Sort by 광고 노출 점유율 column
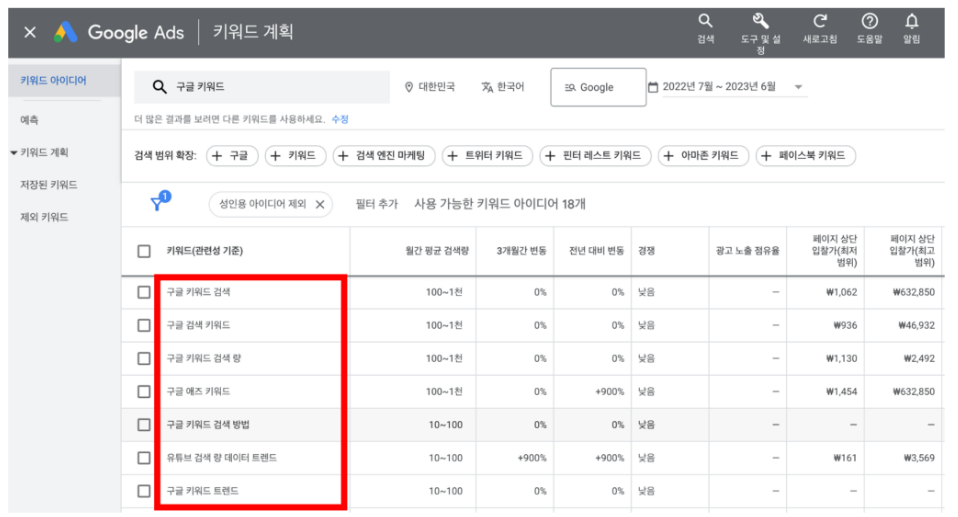The height and width of the screenshot is (517, 958). coord(747,251)
